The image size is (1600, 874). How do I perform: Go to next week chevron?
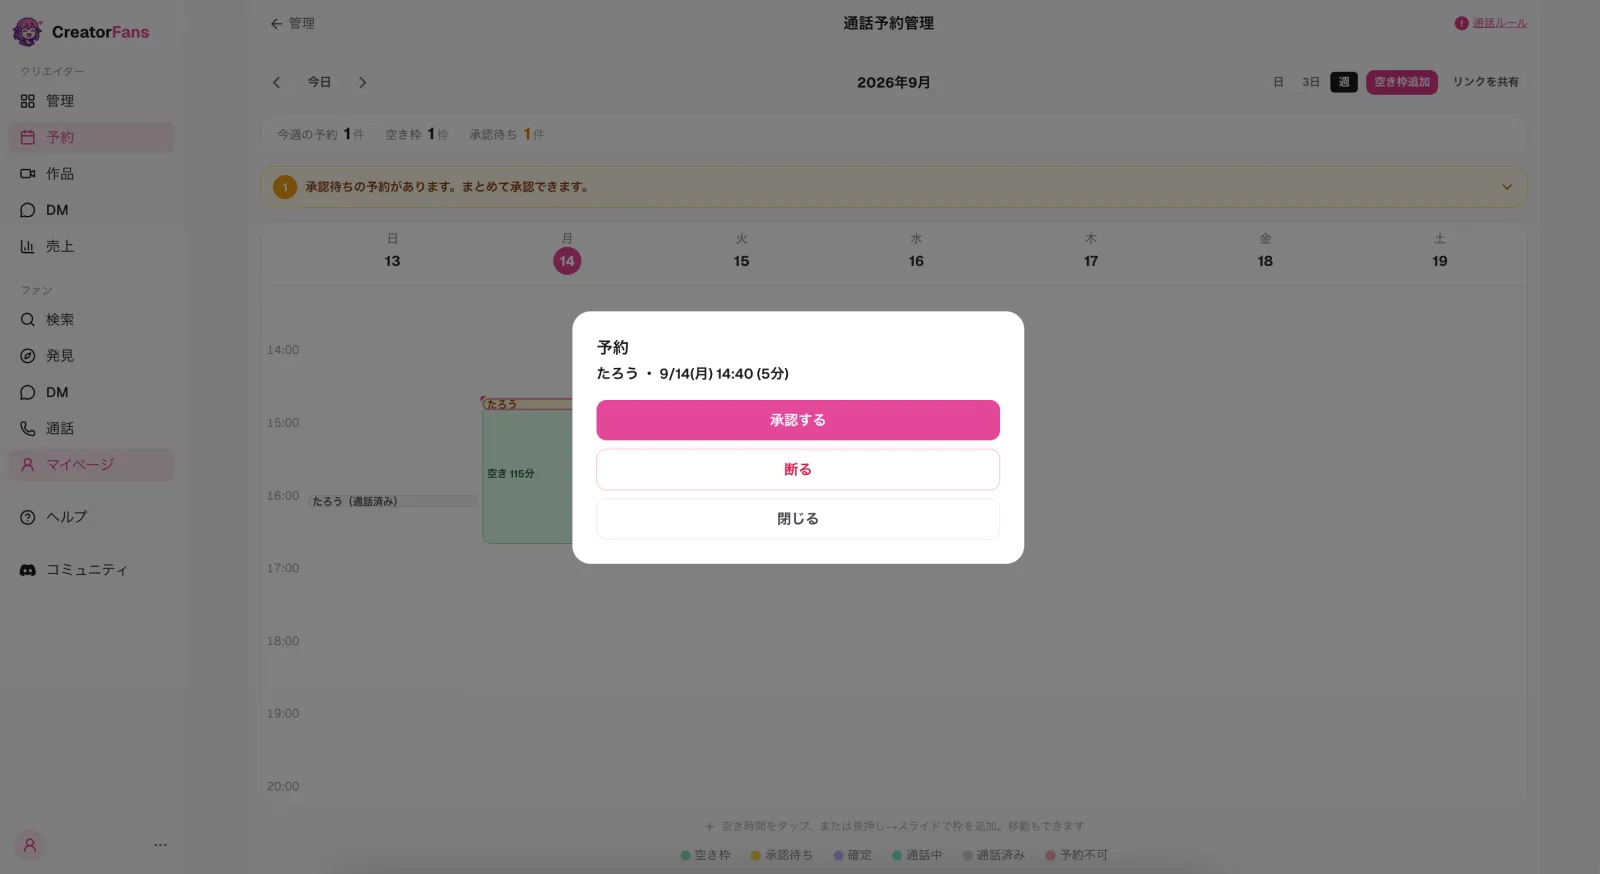pos(362,82)
